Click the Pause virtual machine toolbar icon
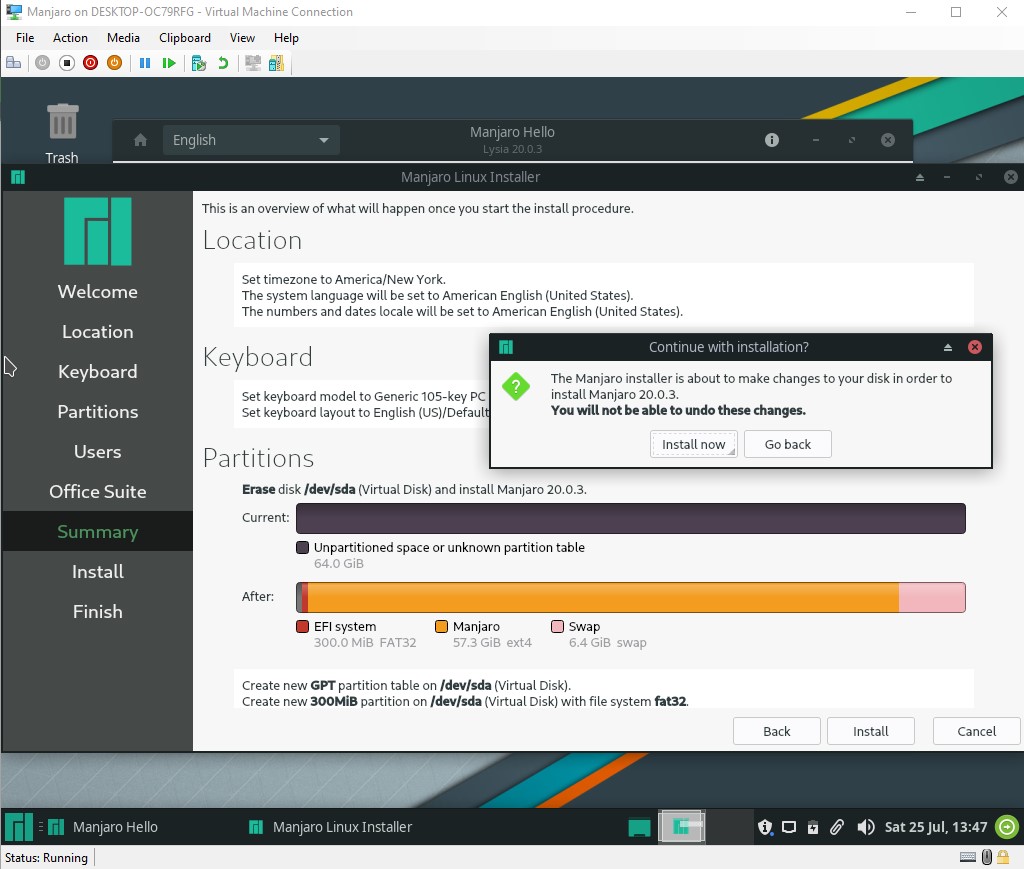The width and height of the screenshot is (1024, 869). click(x=145, y=63)
